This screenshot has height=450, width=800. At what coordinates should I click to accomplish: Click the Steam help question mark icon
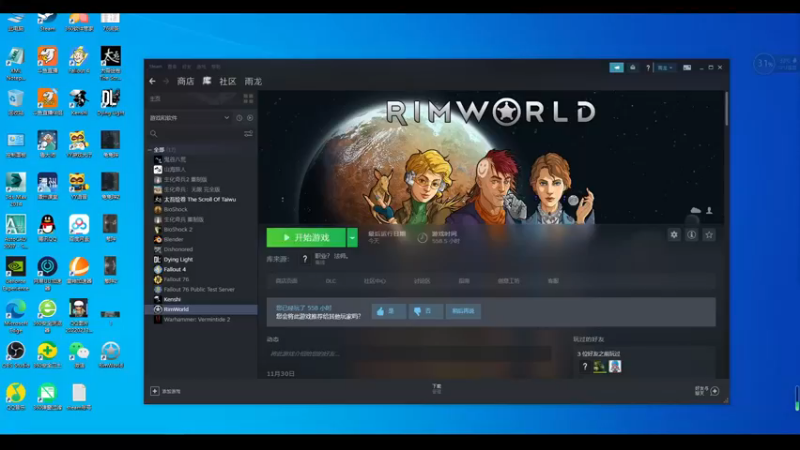click(648, 67)
